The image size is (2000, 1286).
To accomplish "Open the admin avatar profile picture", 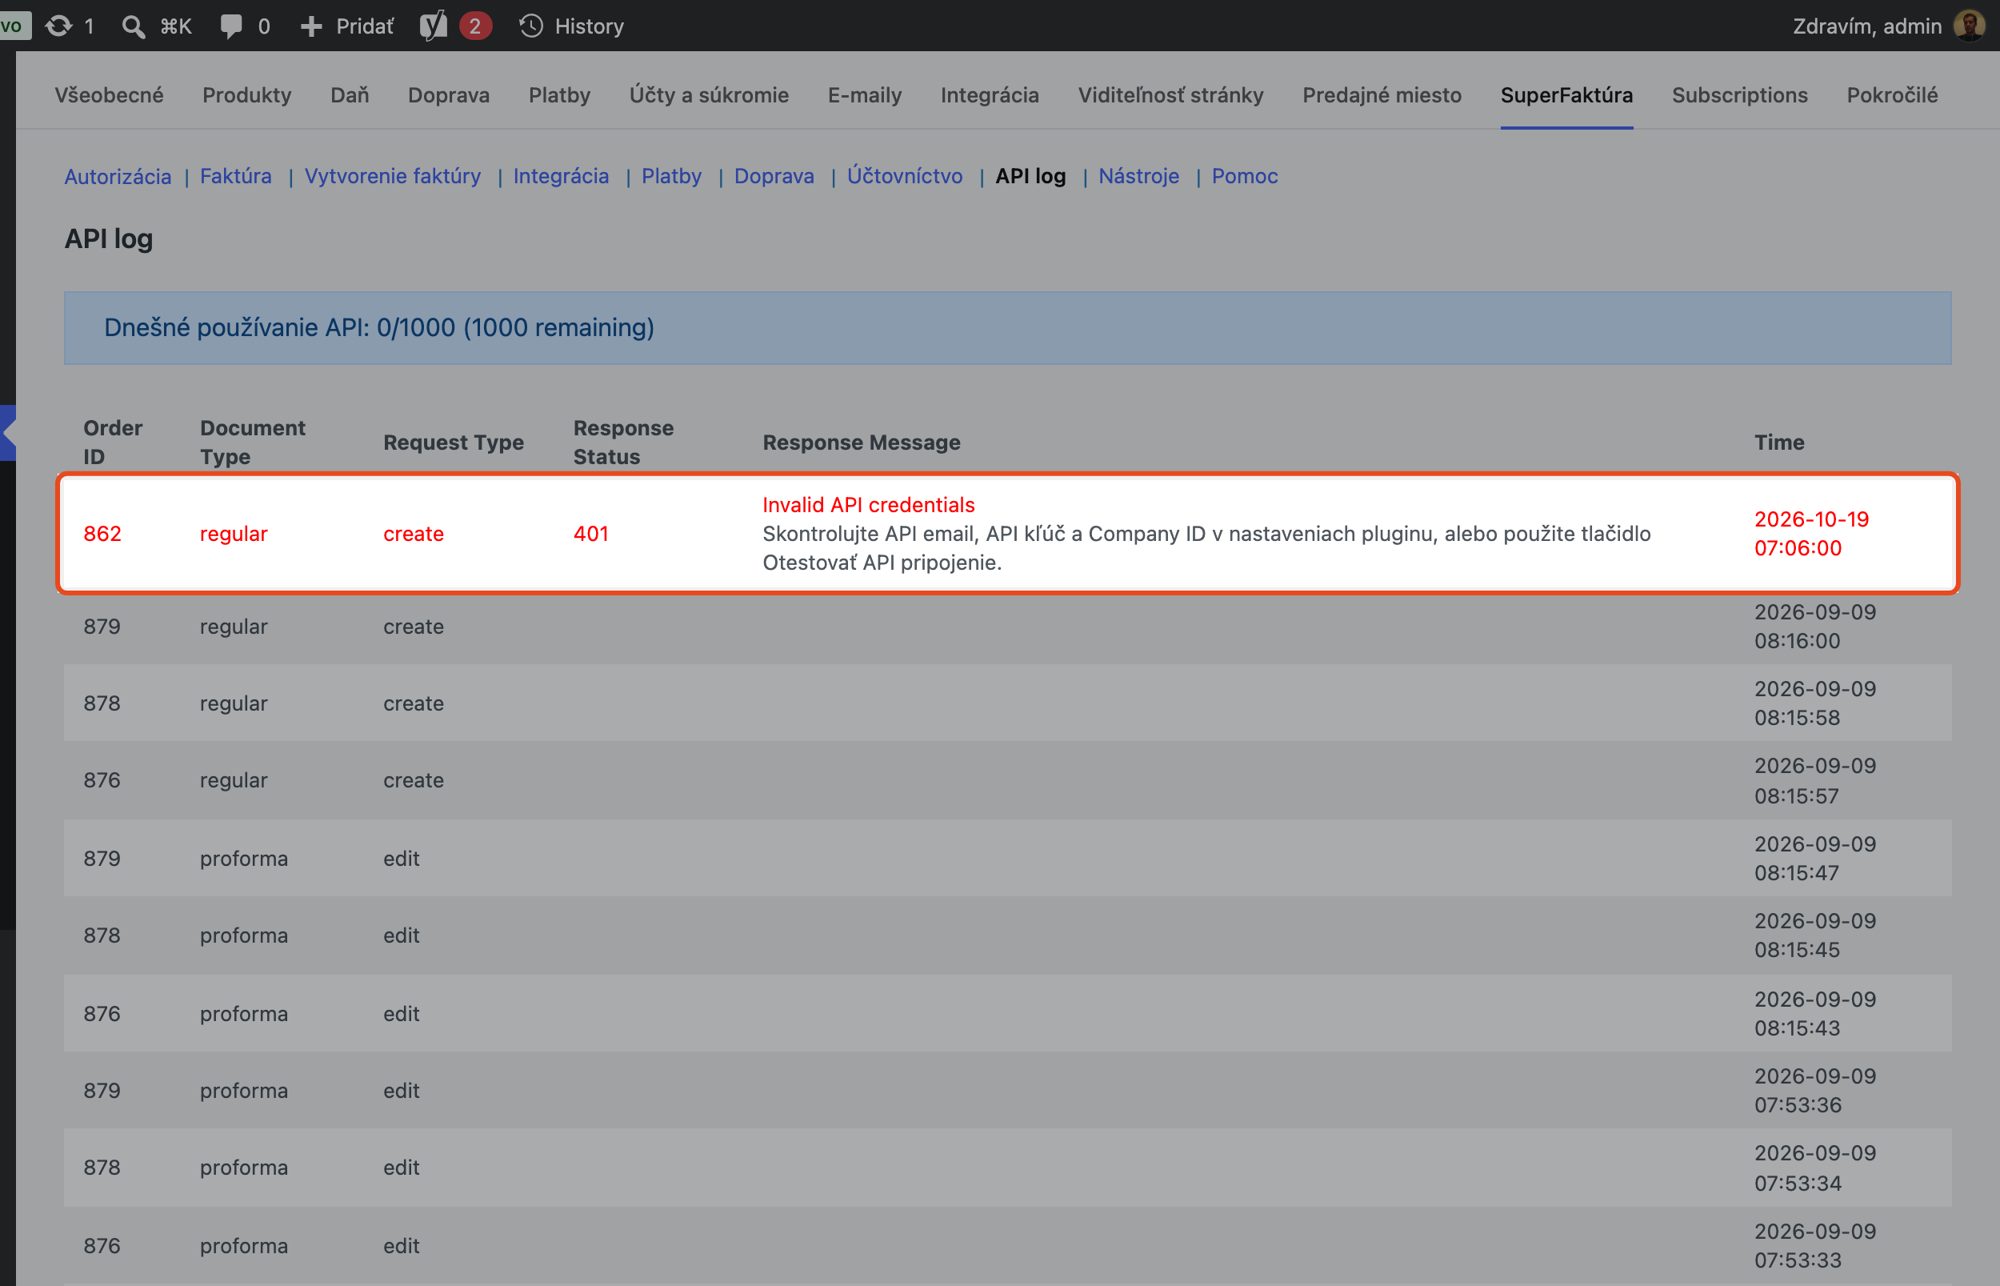I will click(1969, 26).
